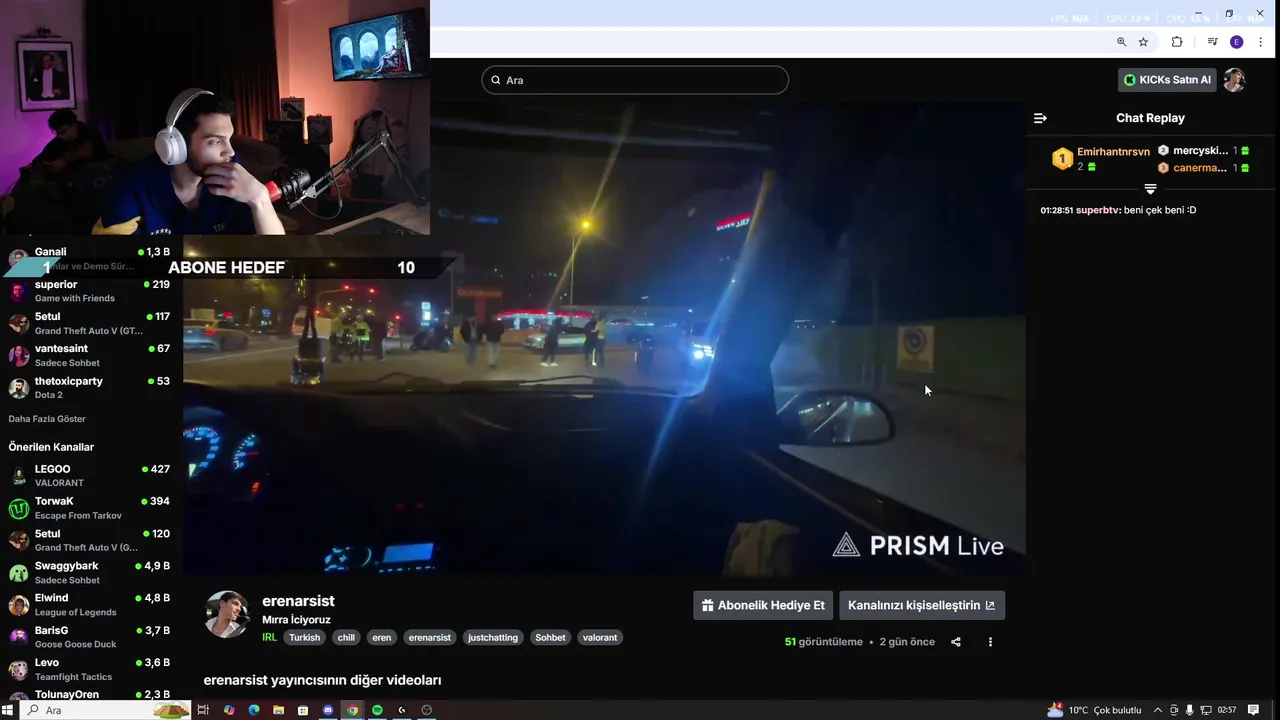Screen dimensions: 1280x720
Task: Open the Chrome profile E avatar
Action: pos(1237,42)
